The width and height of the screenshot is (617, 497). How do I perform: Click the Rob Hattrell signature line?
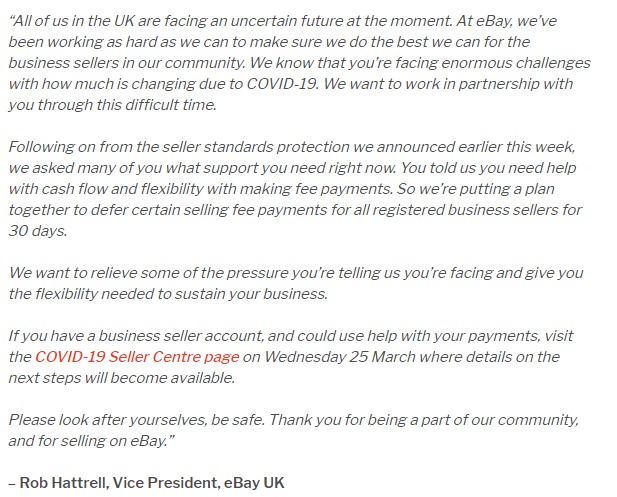[x=146, y=482]
